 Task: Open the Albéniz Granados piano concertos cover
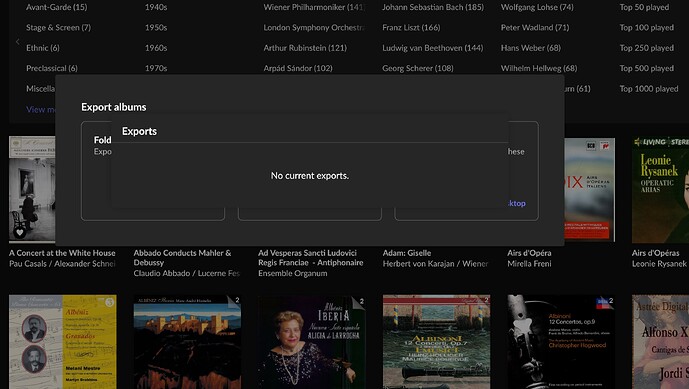point(63,342)
